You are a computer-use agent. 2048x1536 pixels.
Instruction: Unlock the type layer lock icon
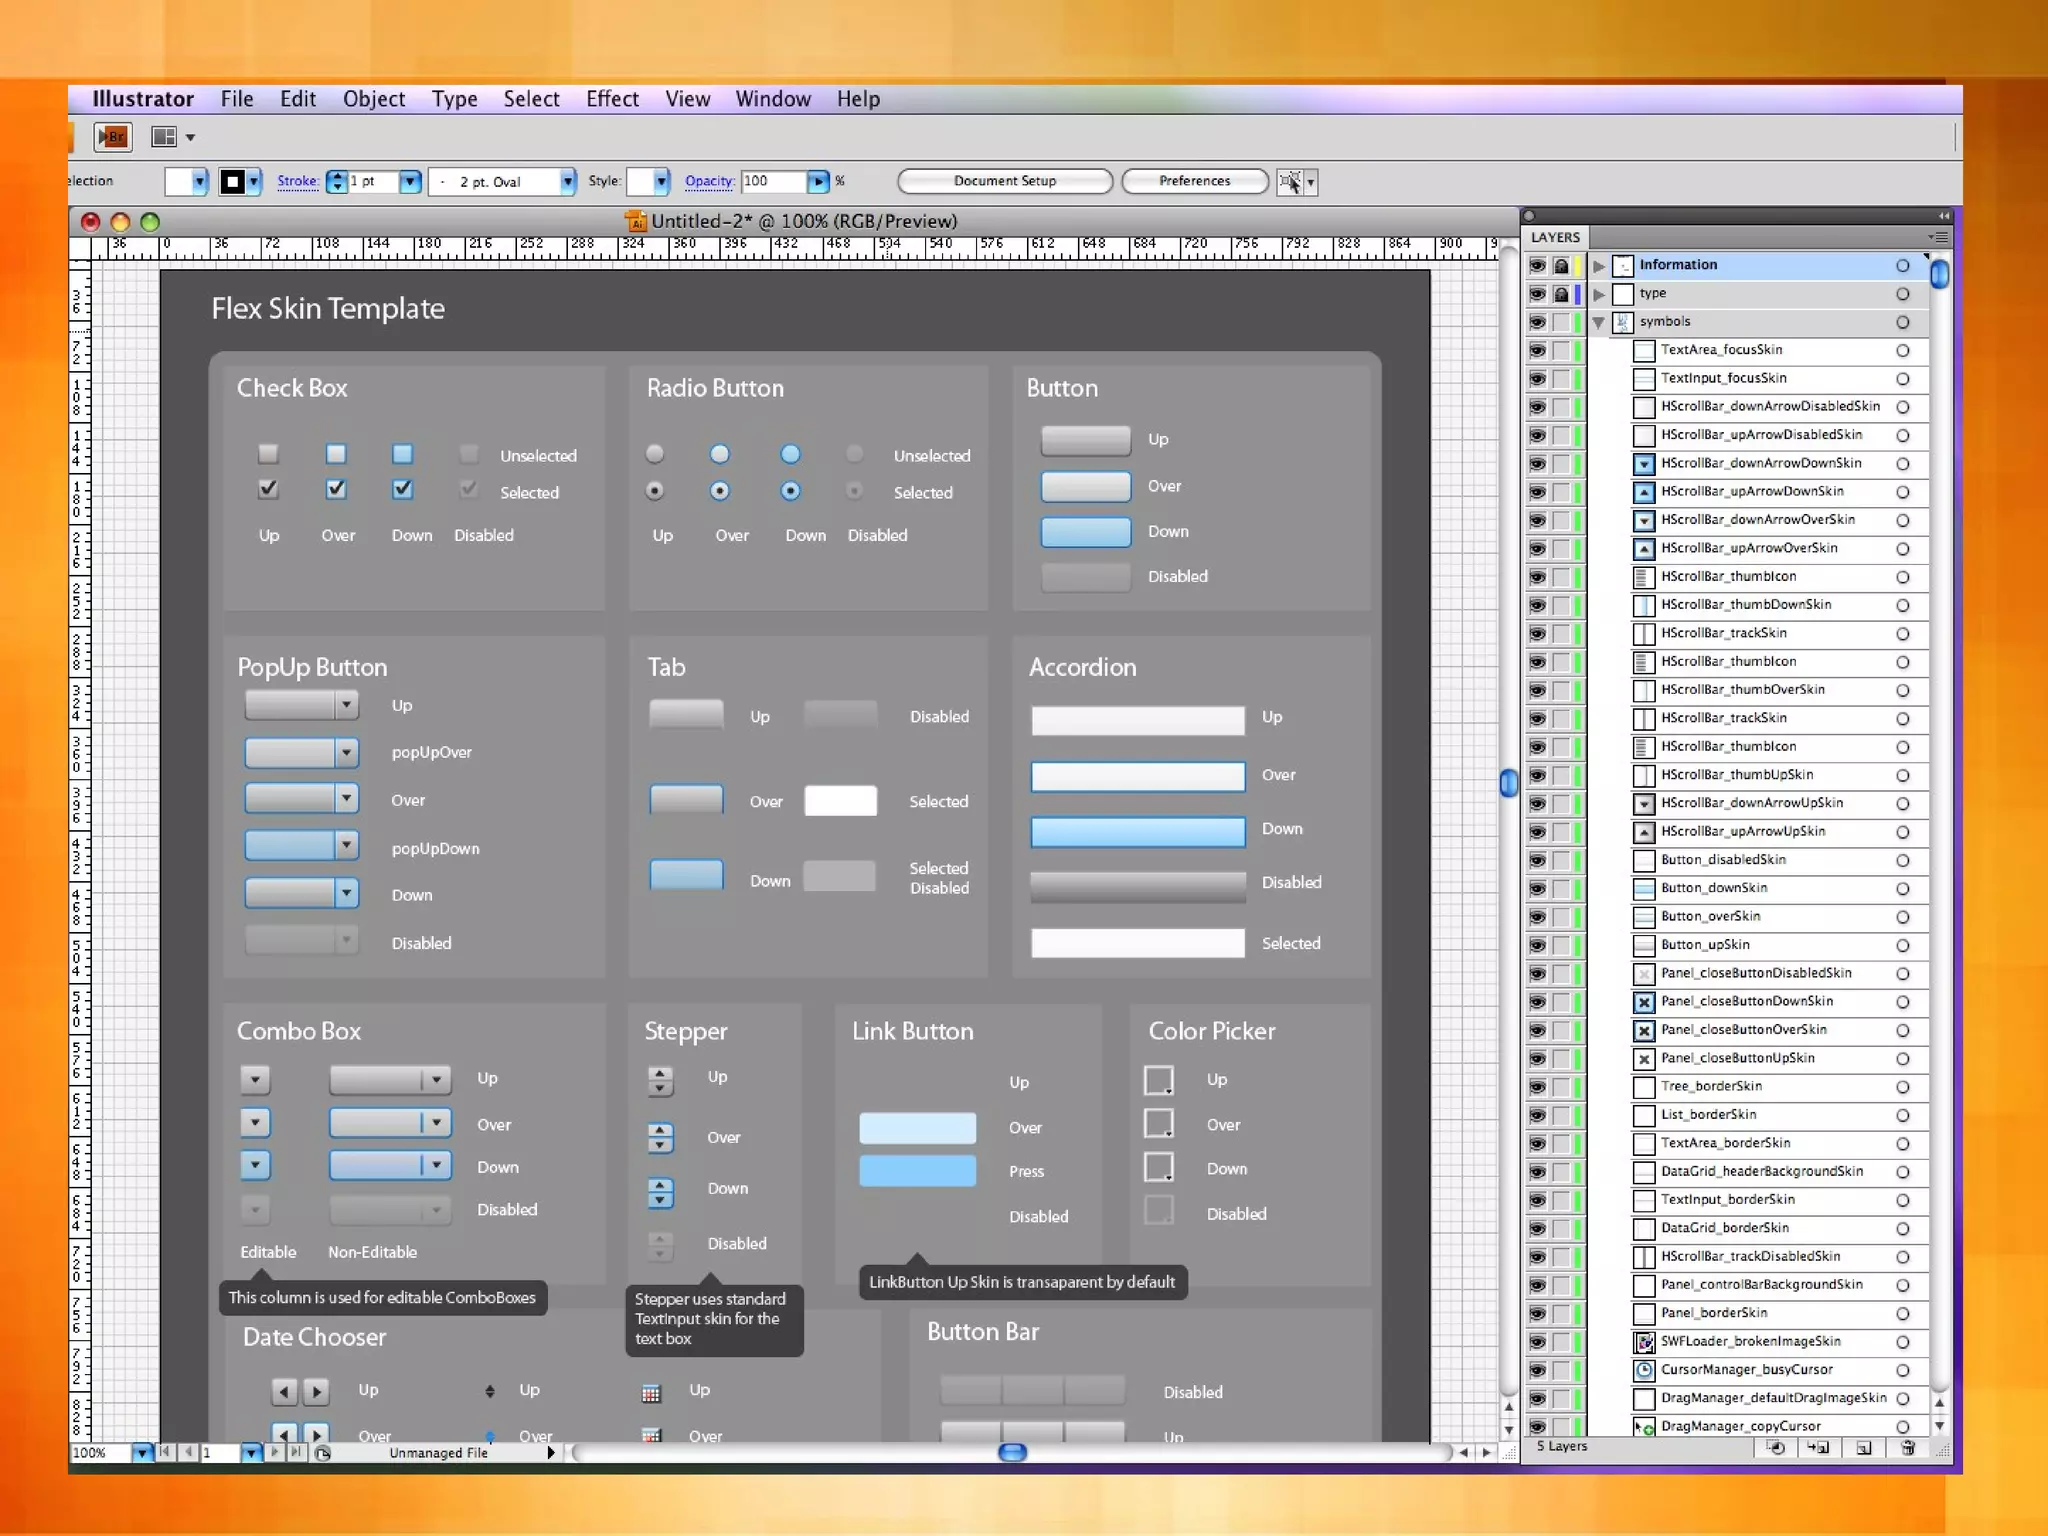1561,294
